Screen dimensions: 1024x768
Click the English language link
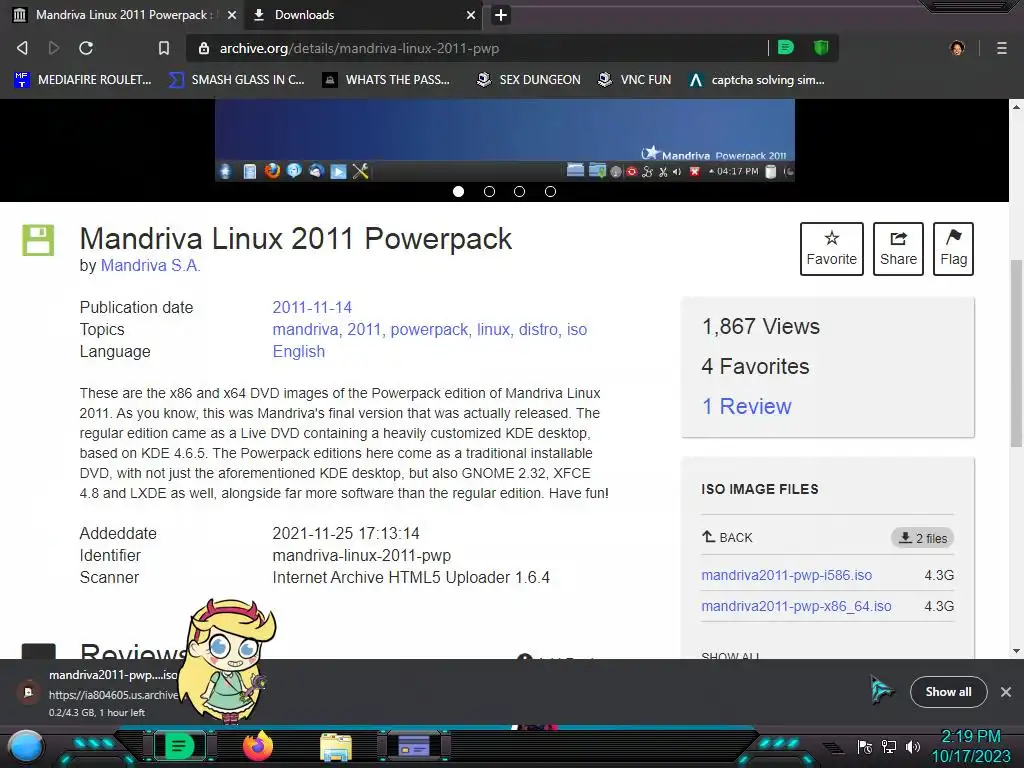[x=298, y=351]
